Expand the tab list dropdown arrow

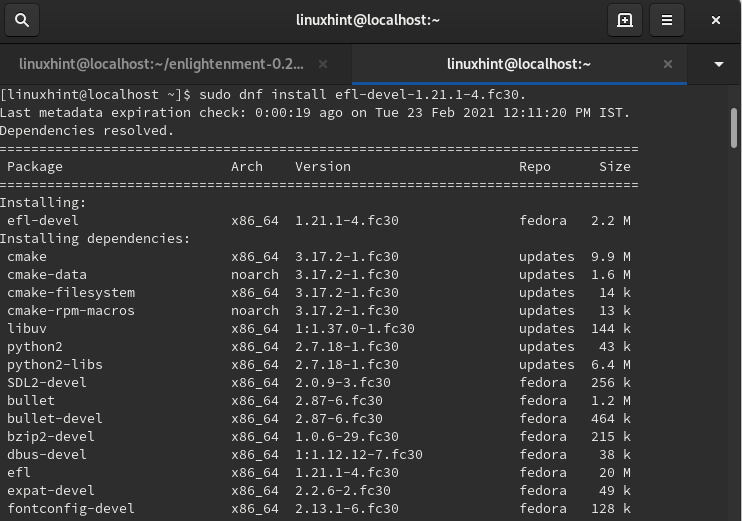[719, 64]
